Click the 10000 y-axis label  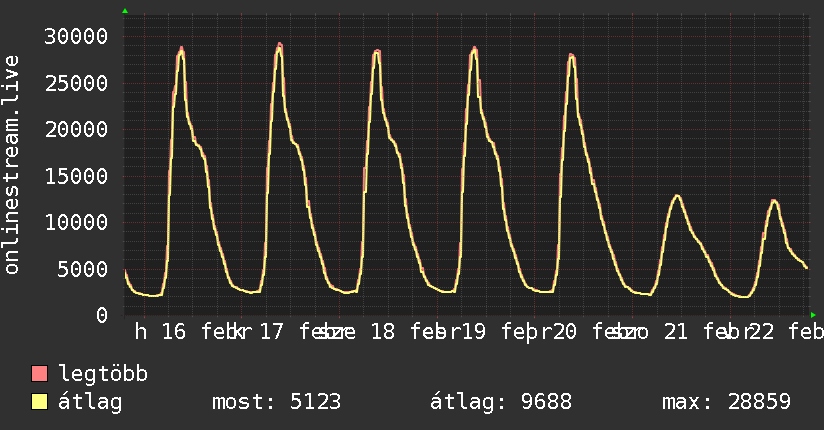78,222
